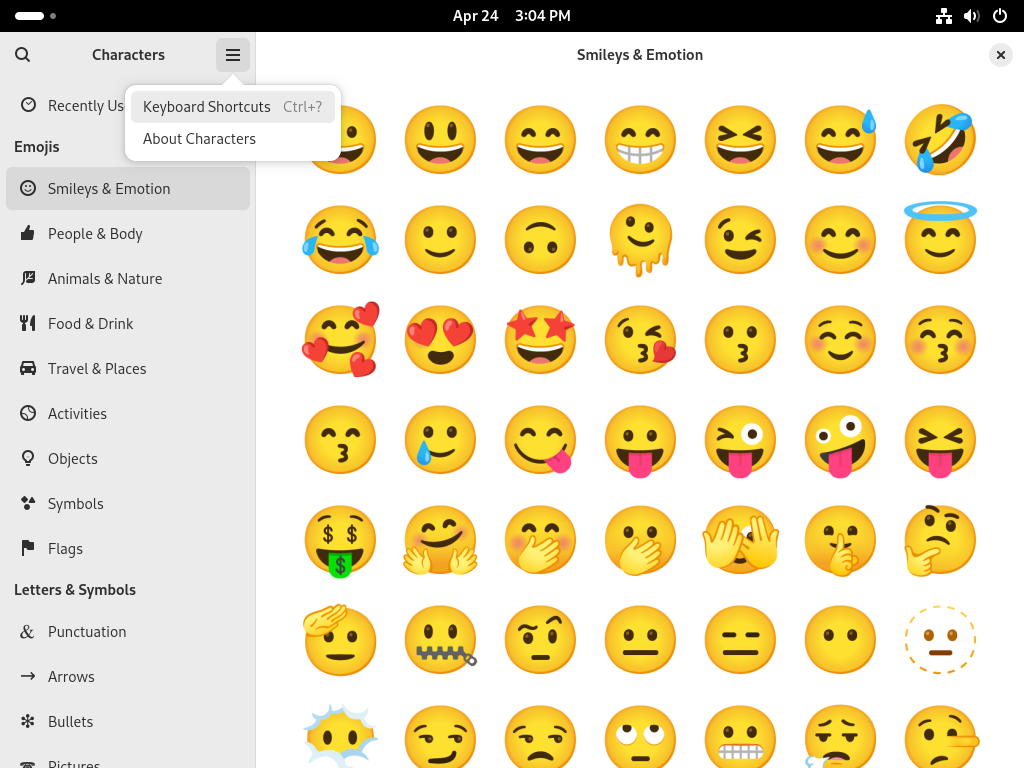Choose the zipper-mouth face emoji

(440, 639)
